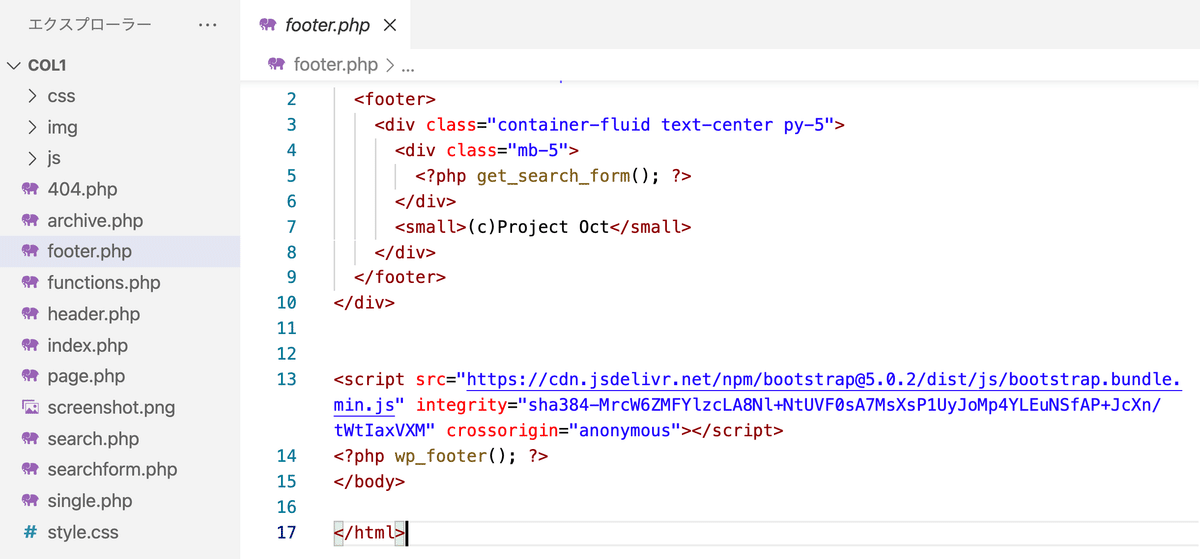Viewport: 1200px width, 559px height.
Task: Click the "container-fluid text-center py-5" class value
Action: (x=660, y=126)
